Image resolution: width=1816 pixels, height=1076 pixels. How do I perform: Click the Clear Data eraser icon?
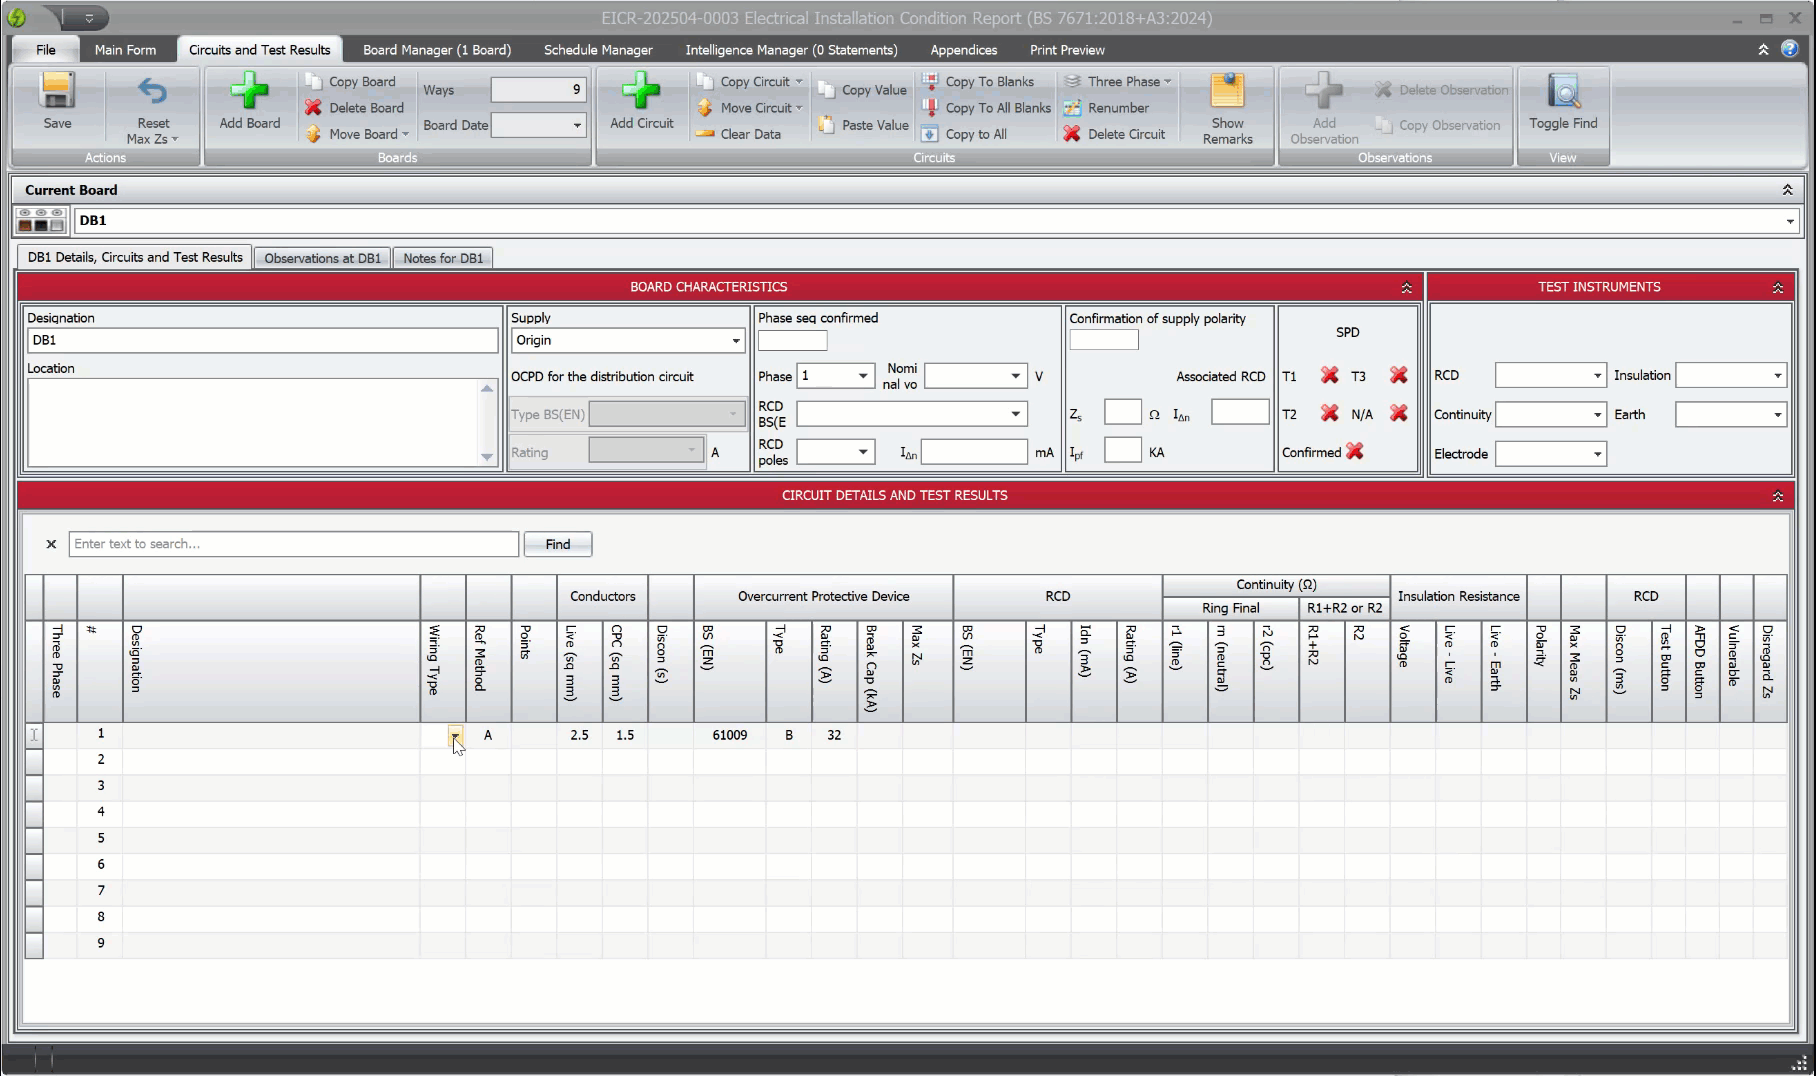click(706, 134)
